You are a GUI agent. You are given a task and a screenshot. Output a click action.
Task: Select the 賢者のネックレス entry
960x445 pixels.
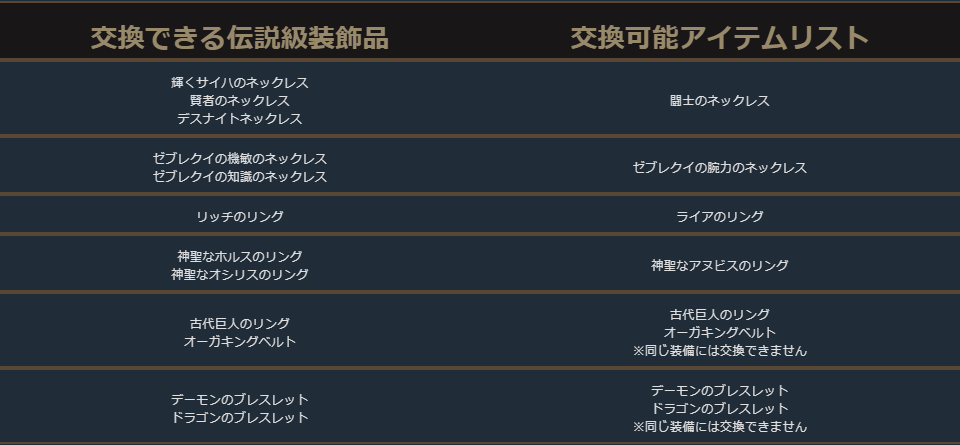[x=240, y=101]
